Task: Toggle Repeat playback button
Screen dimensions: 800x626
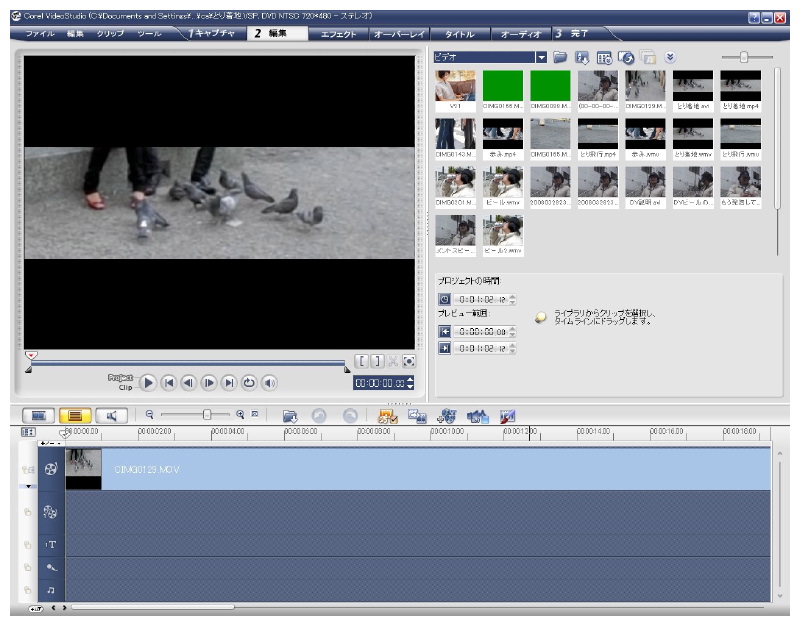Action: coord(249,382)
